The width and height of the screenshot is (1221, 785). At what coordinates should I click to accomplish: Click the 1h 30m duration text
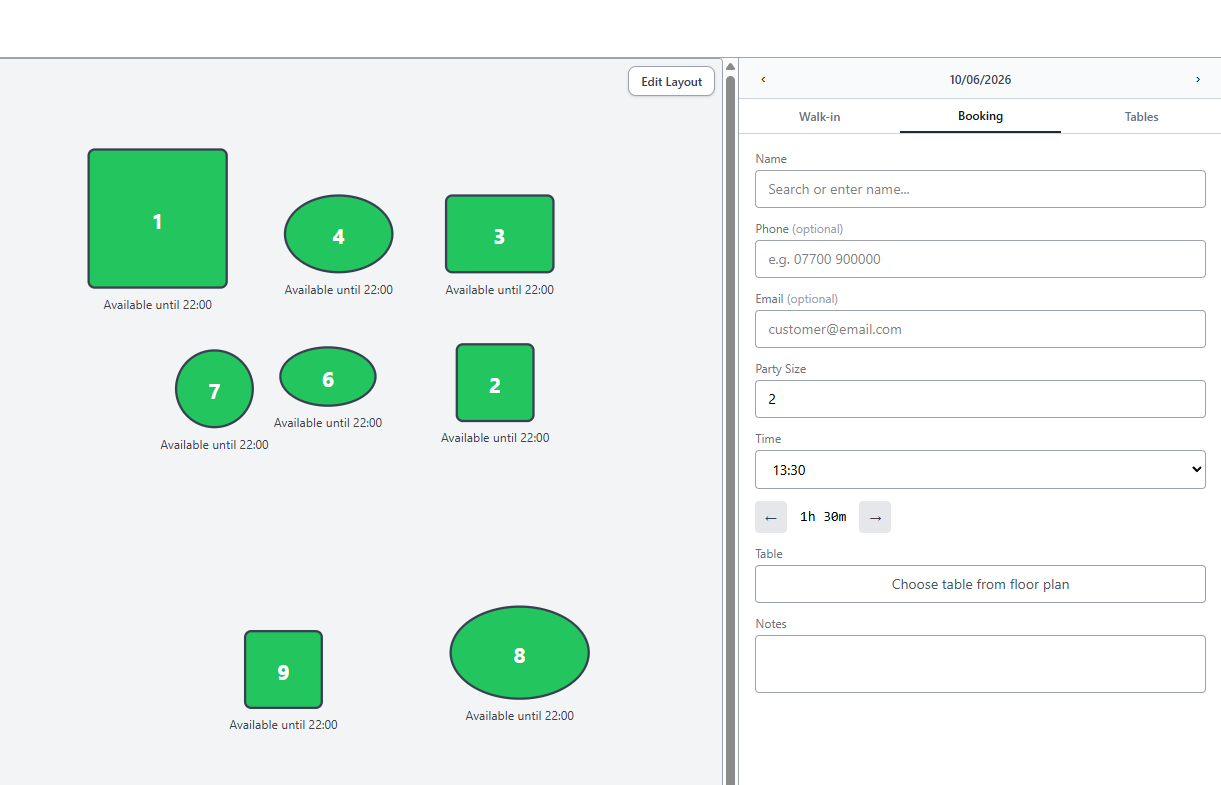823,517
